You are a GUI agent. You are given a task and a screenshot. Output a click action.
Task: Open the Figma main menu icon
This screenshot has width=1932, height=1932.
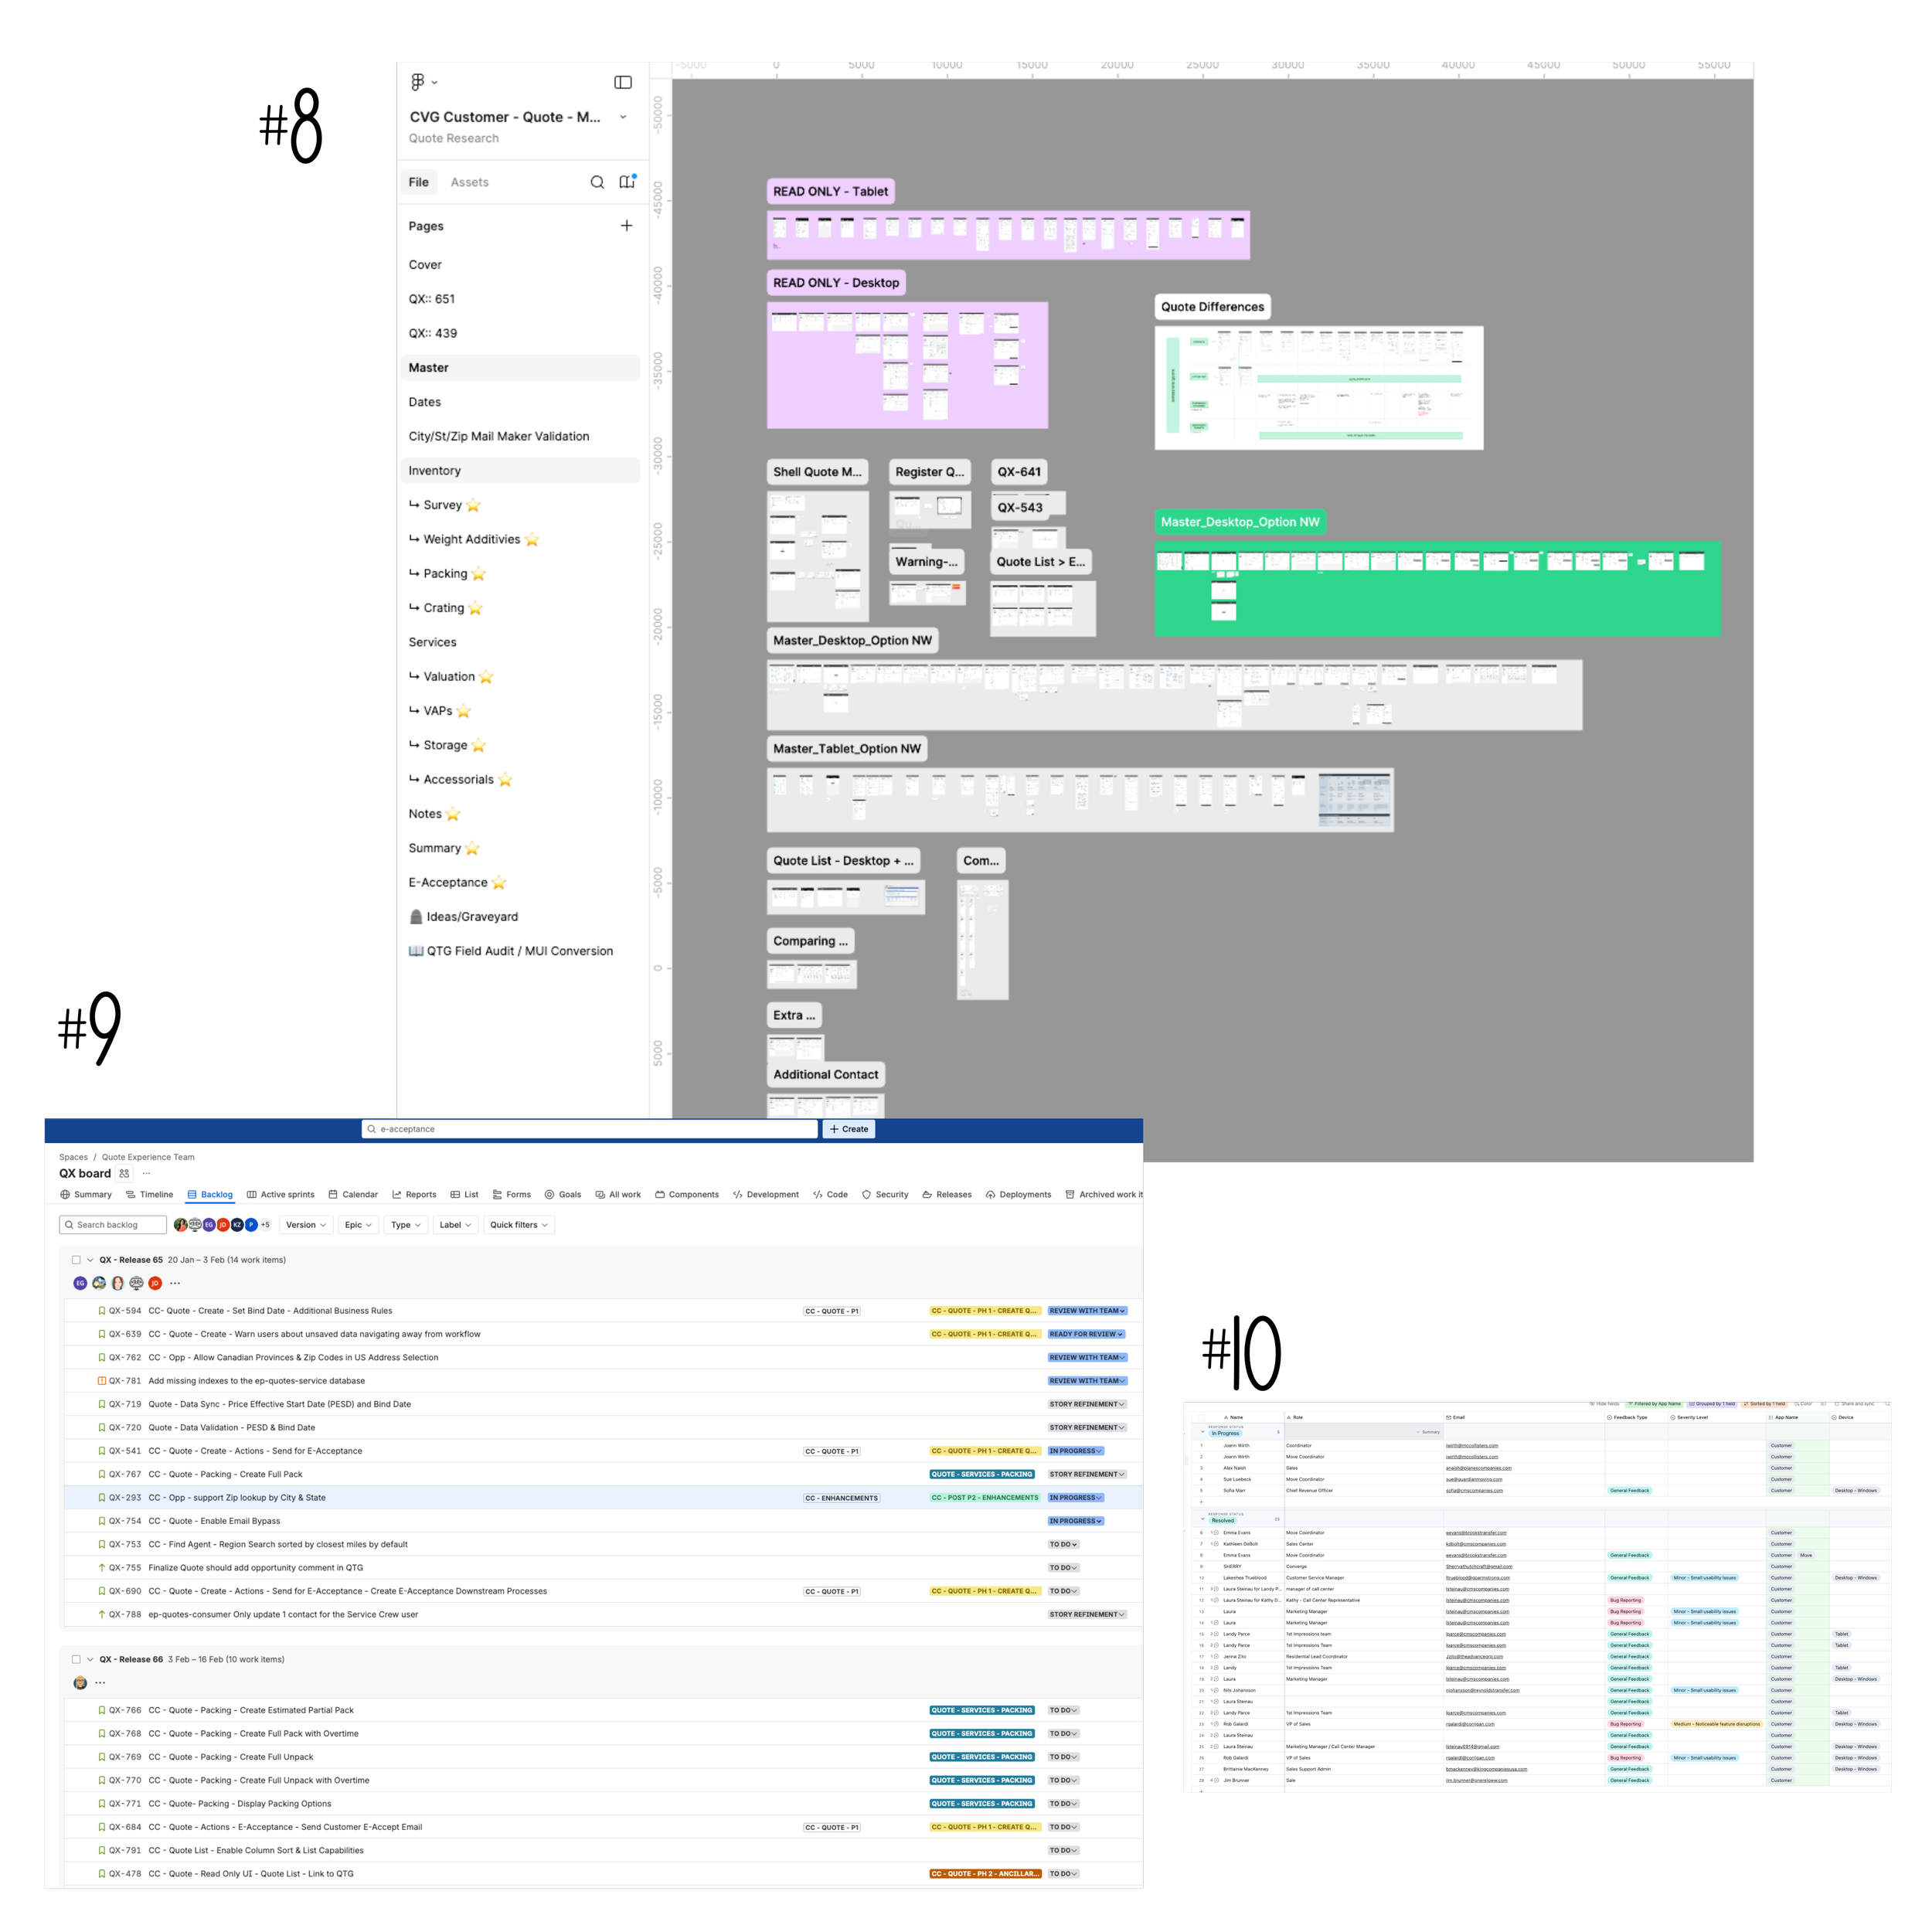[418, 82]
